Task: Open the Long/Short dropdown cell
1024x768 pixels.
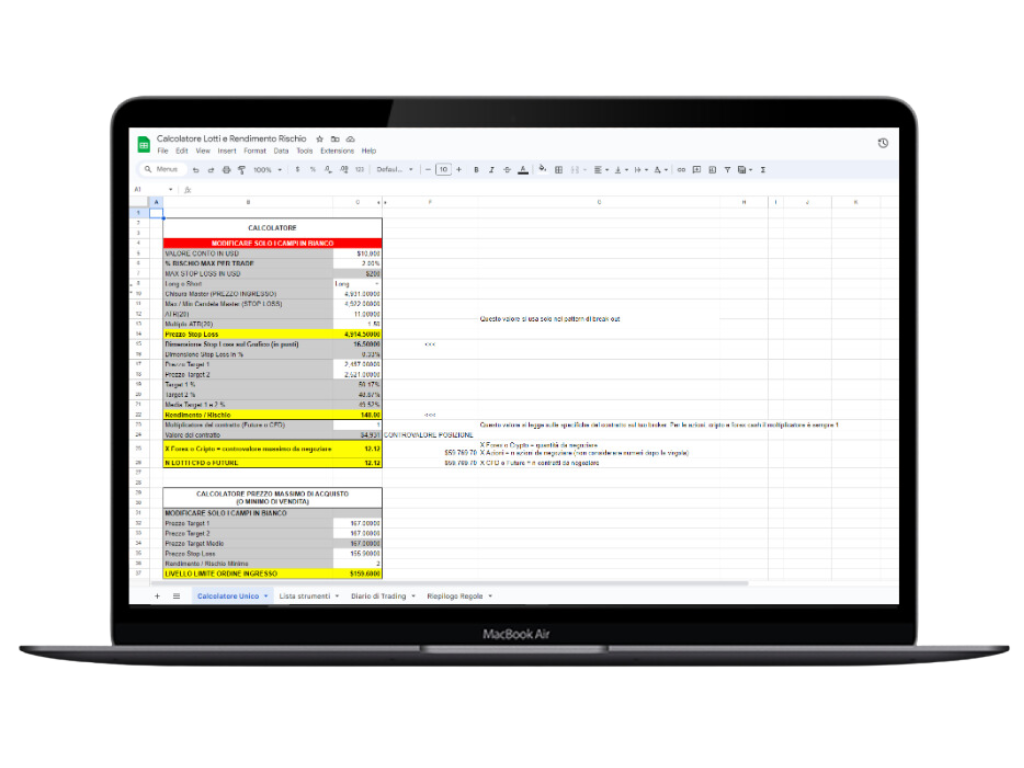Action: tap(357, 284)
